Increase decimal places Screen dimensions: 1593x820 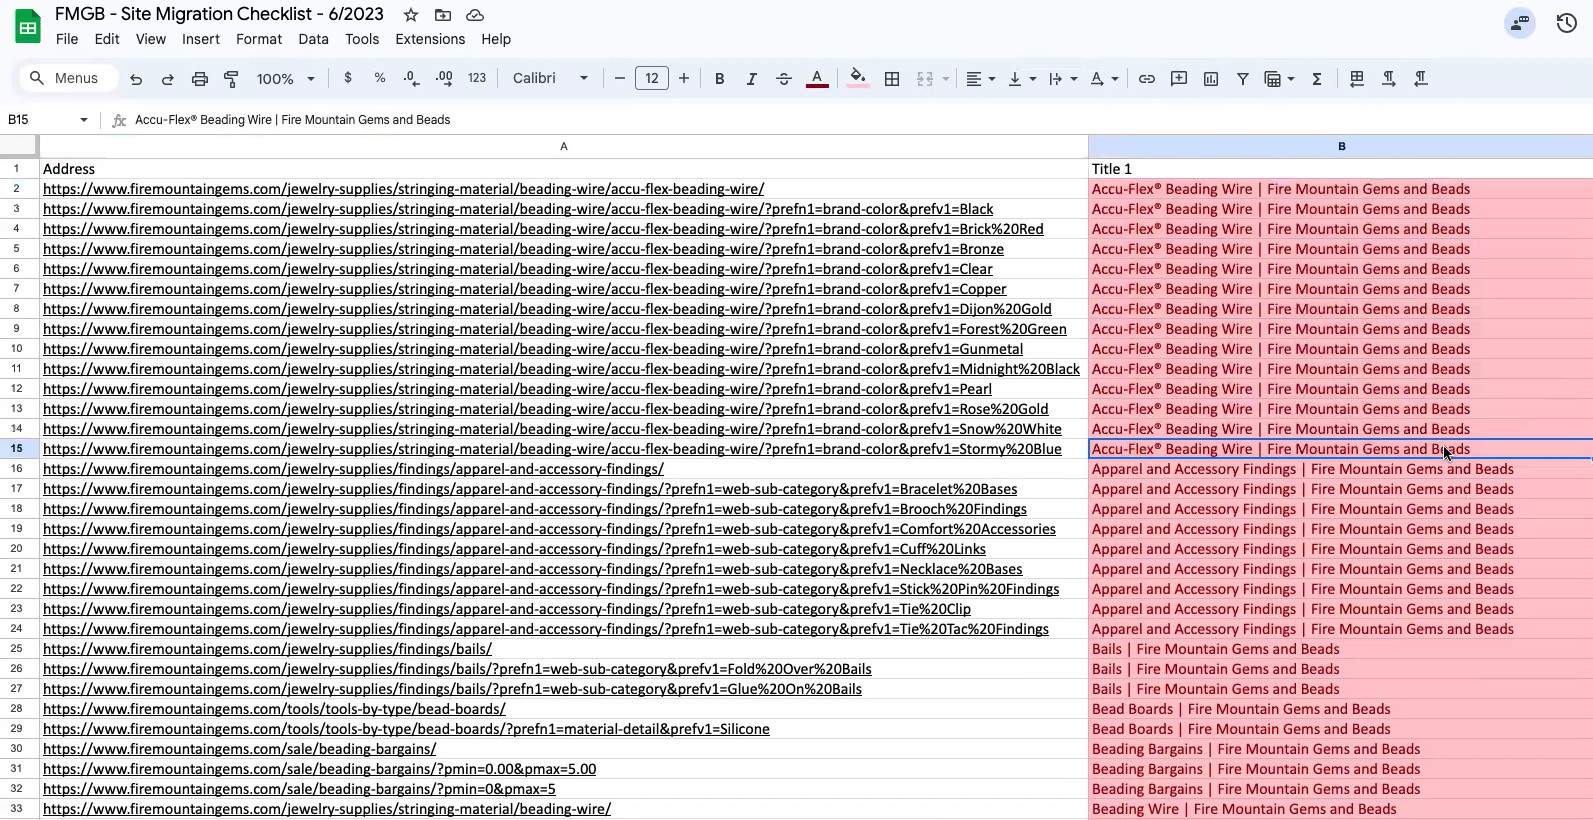click(x=445, y=78)
